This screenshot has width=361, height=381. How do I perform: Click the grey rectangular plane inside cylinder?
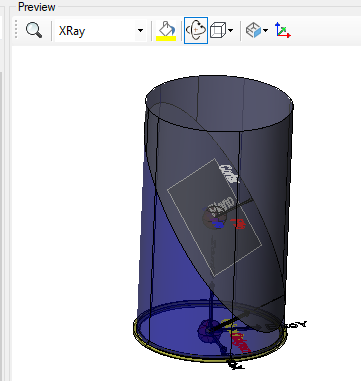(x=214, y=217)
